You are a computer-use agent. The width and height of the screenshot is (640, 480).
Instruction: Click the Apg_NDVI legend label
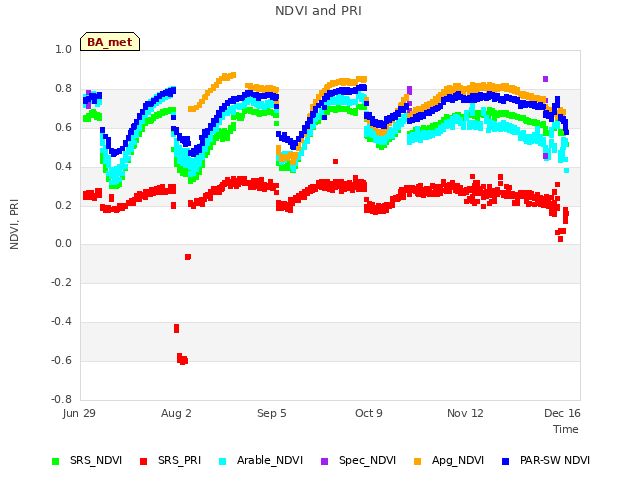click(x=458, y=460)
